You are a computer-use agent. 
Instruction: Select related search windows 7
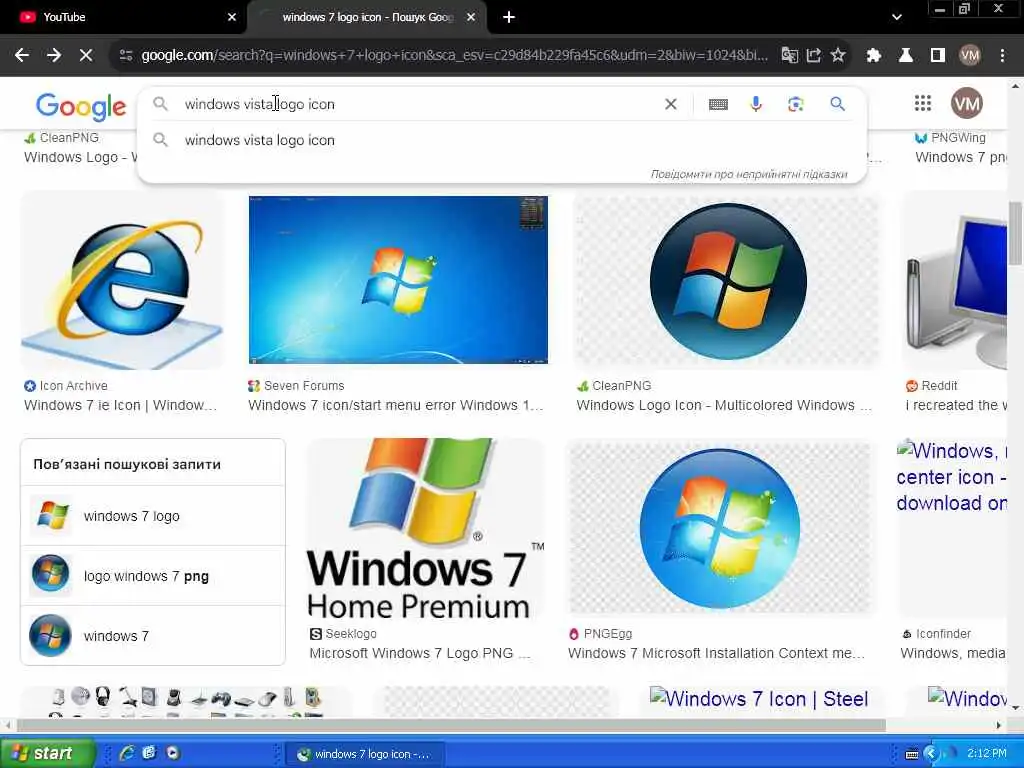pos(153,635)
